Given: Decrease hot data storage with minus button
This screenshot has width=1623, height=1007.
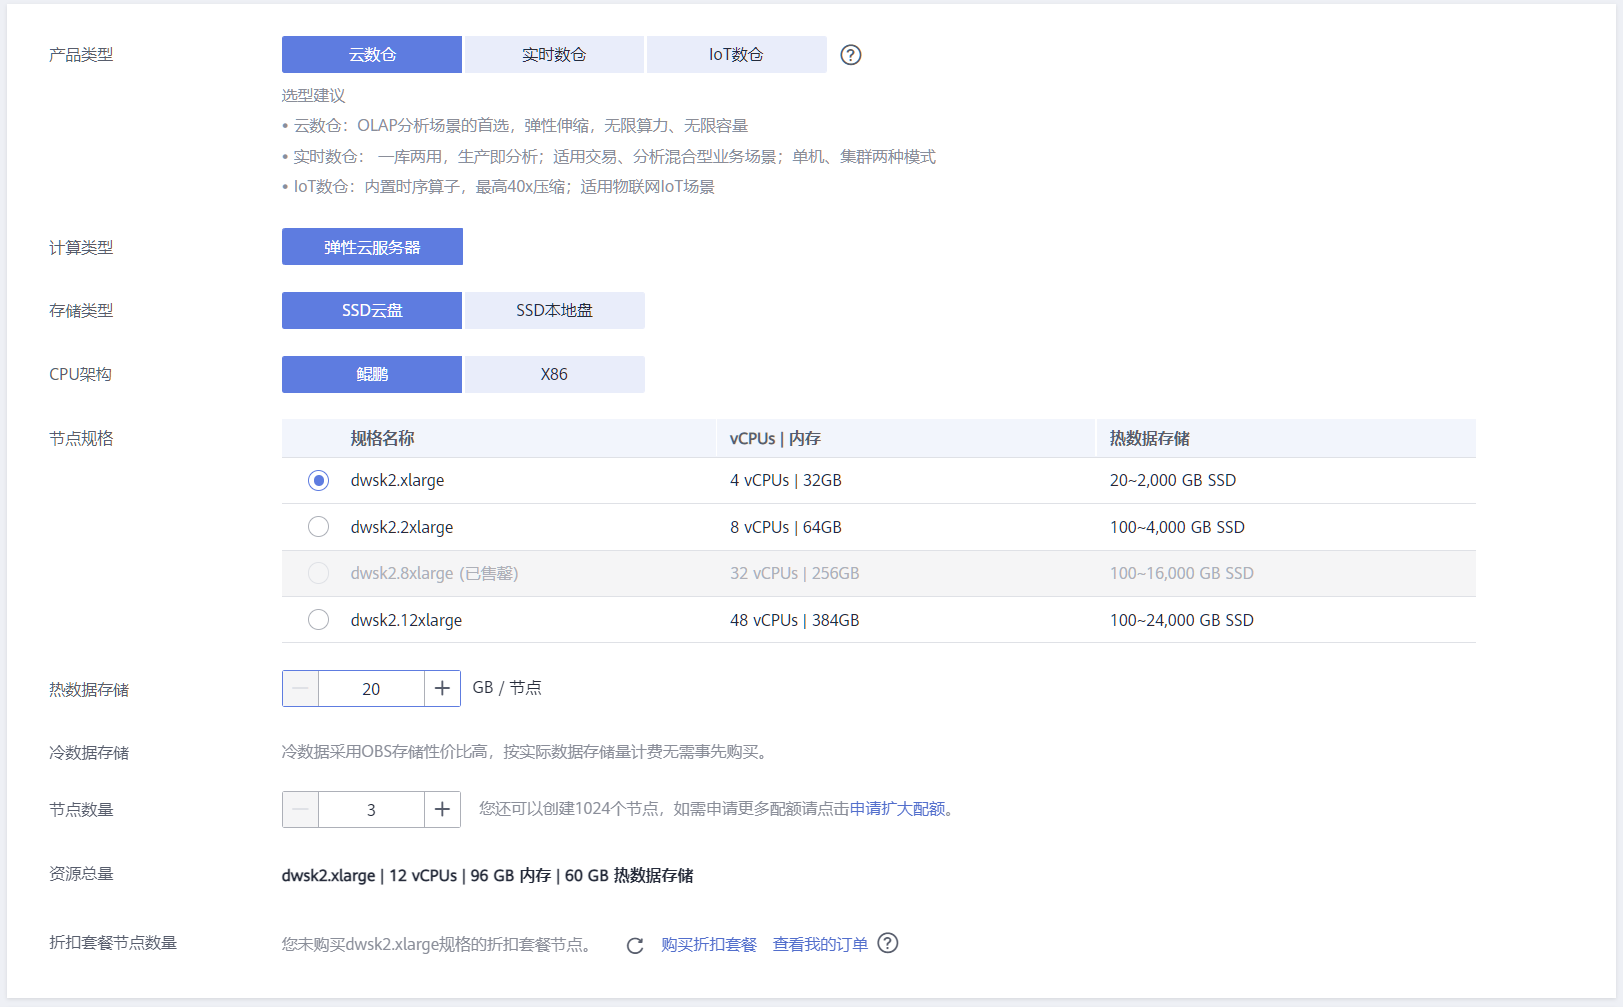Looking at the screenshot, I should tap(300, 688).
